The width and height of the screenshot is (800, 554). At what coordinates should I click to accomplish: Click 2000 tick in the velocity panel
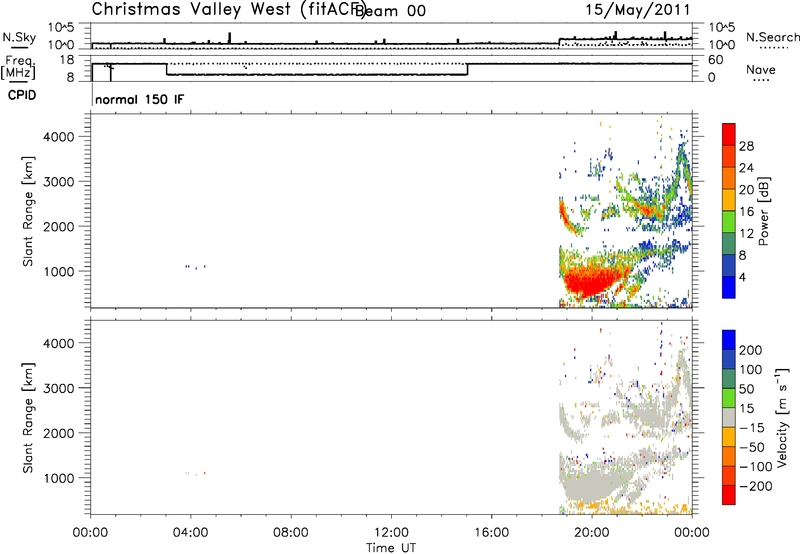[x=59, y=433]
